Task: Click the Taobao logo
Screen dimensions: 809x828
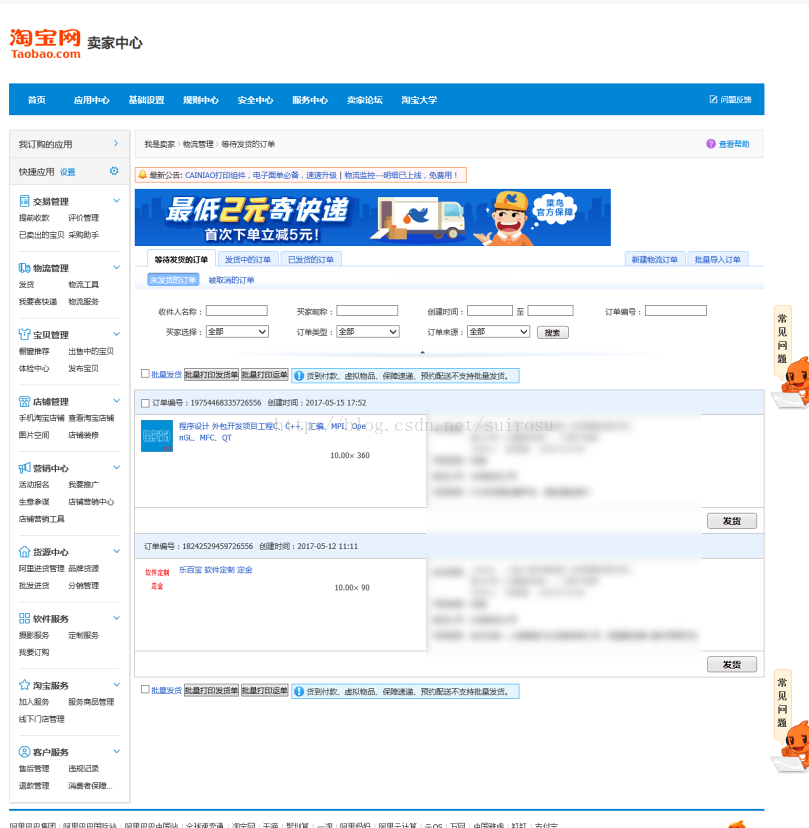Action: [x=45, y=44]
